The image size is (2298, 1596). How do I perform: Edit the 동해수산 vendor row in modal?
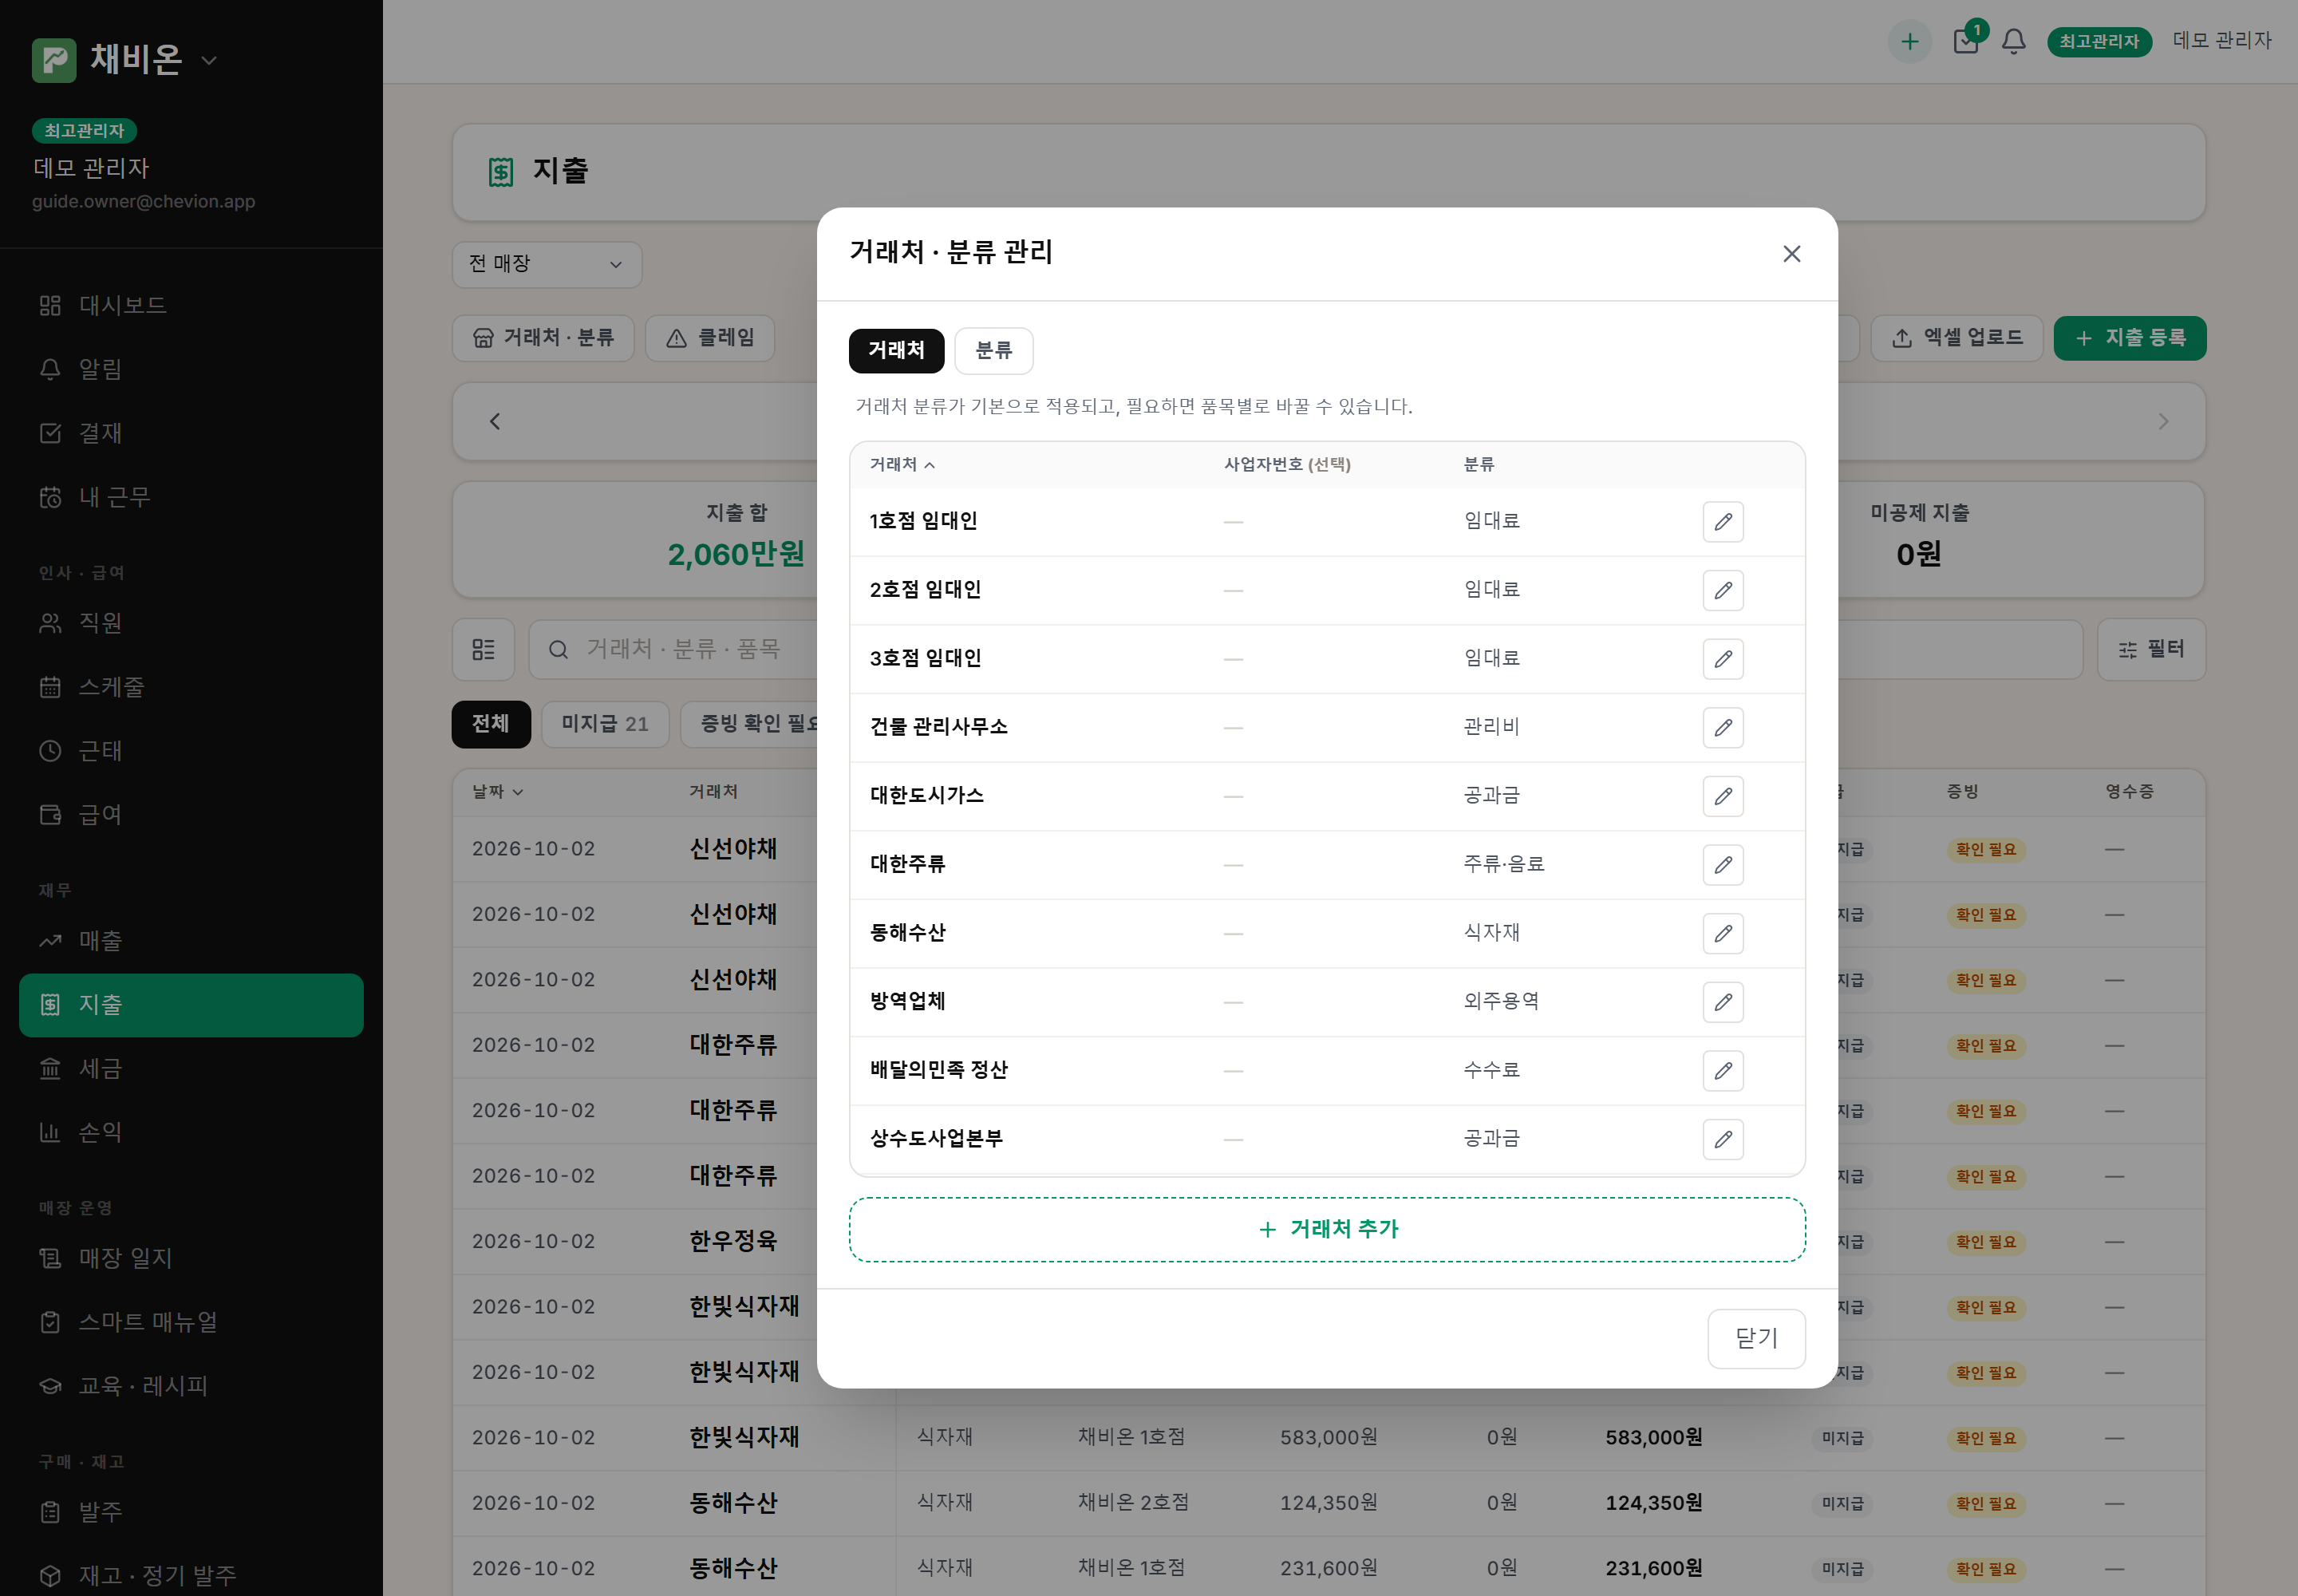tap(1722, 933)
